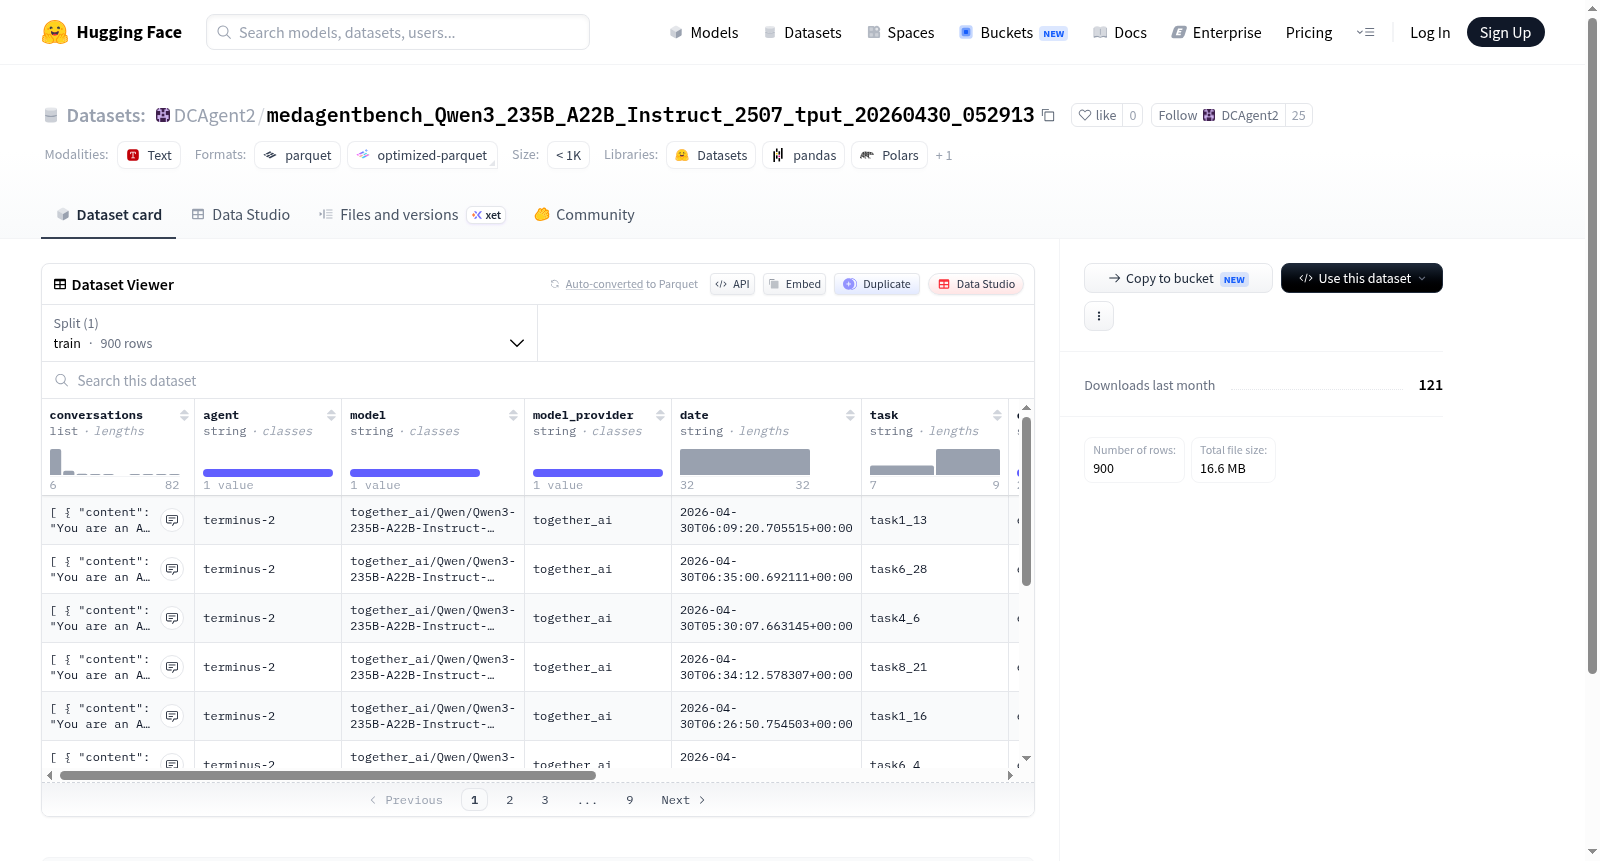Screen dimensions: 1600x861
Task: Click the API button in Dataset Viewer
Action: tap(733, 284)
